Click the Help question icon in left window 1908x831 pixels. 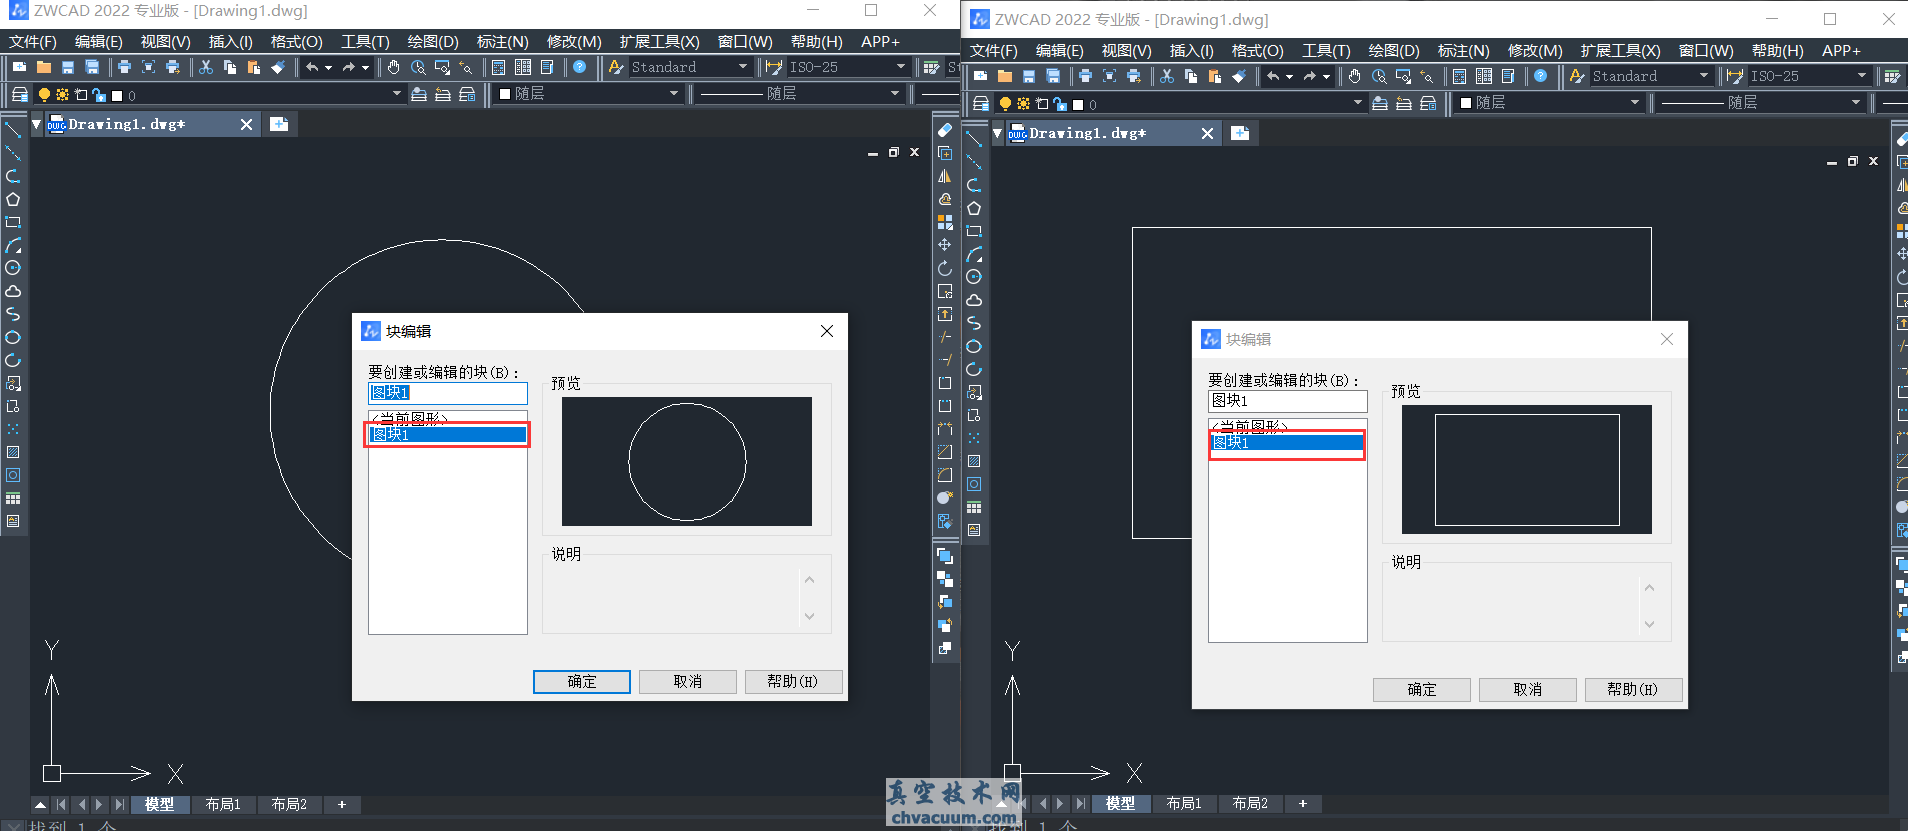(579, 67)
